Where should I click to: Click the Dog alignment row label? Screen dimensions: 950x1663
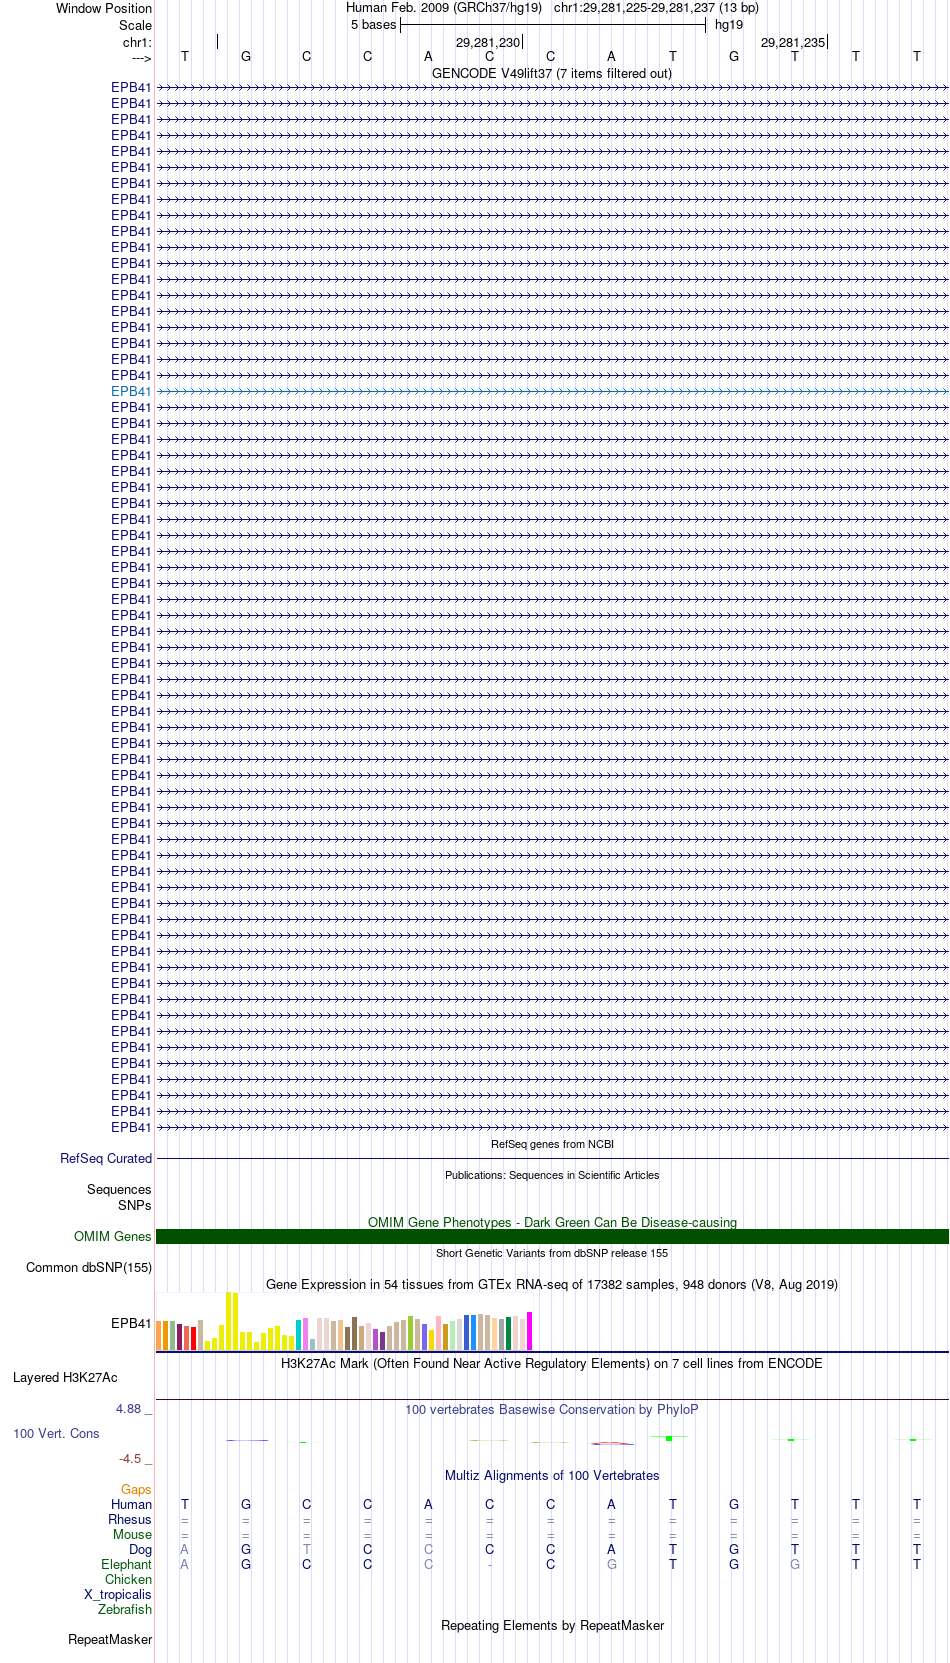point(141,1550)
